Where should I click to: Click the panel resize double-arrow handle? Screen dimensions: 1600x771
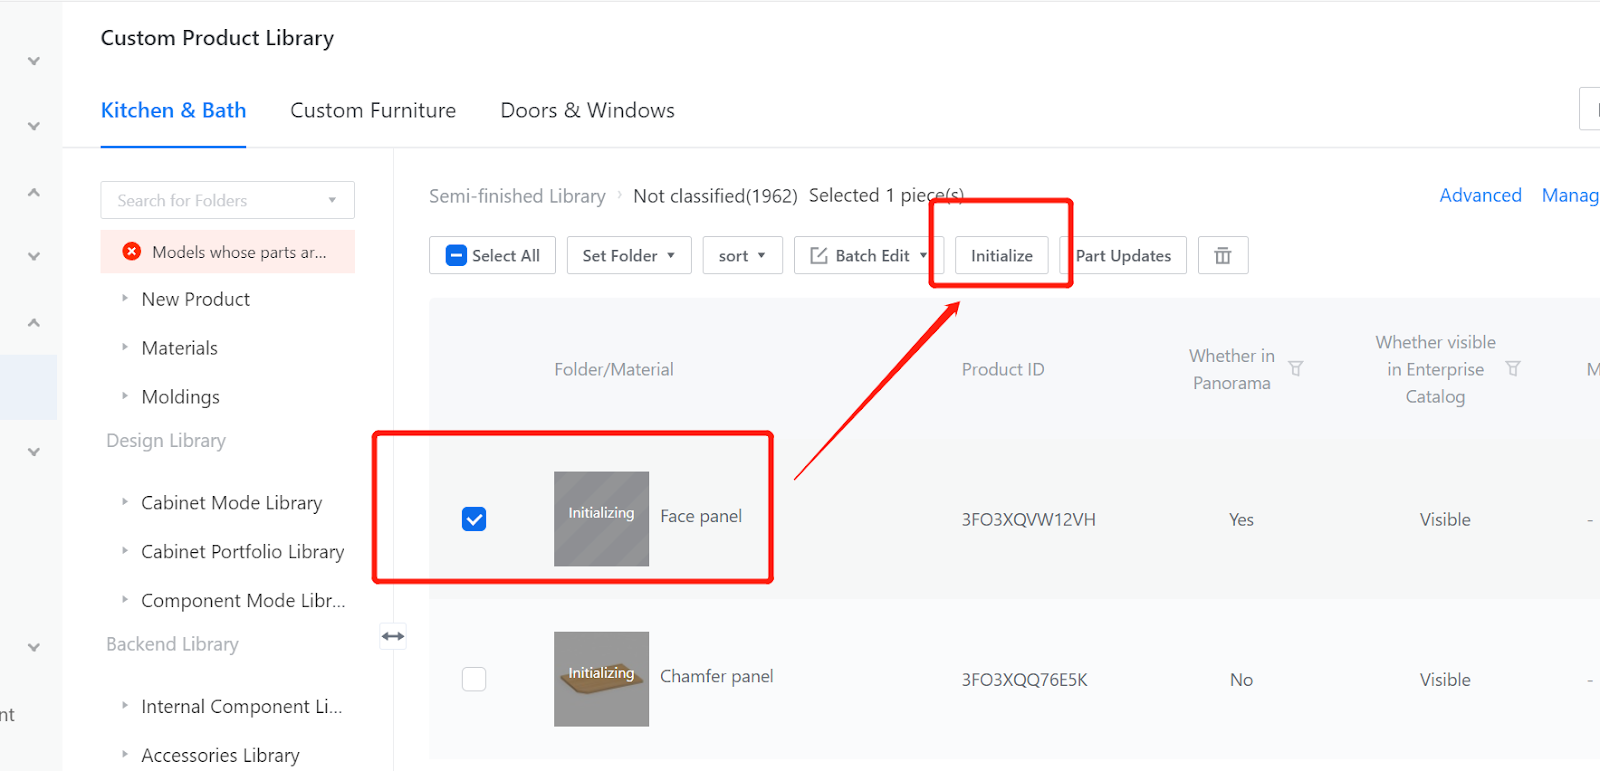(x=393, y=636)
